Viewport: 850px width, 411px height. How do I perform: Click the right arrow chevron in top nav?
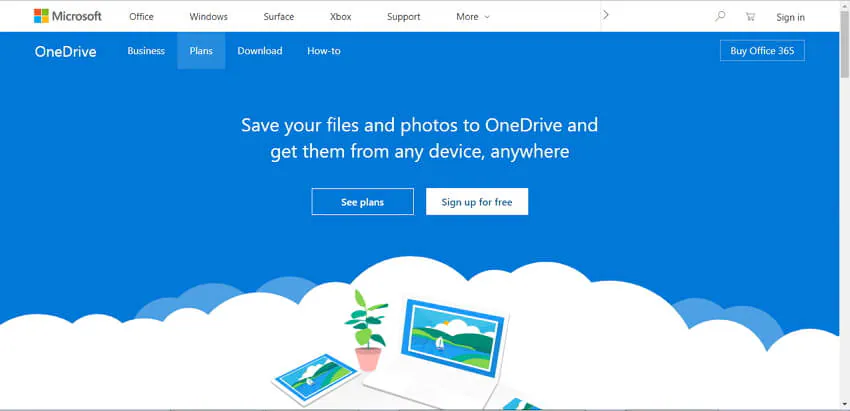(606, 15)
